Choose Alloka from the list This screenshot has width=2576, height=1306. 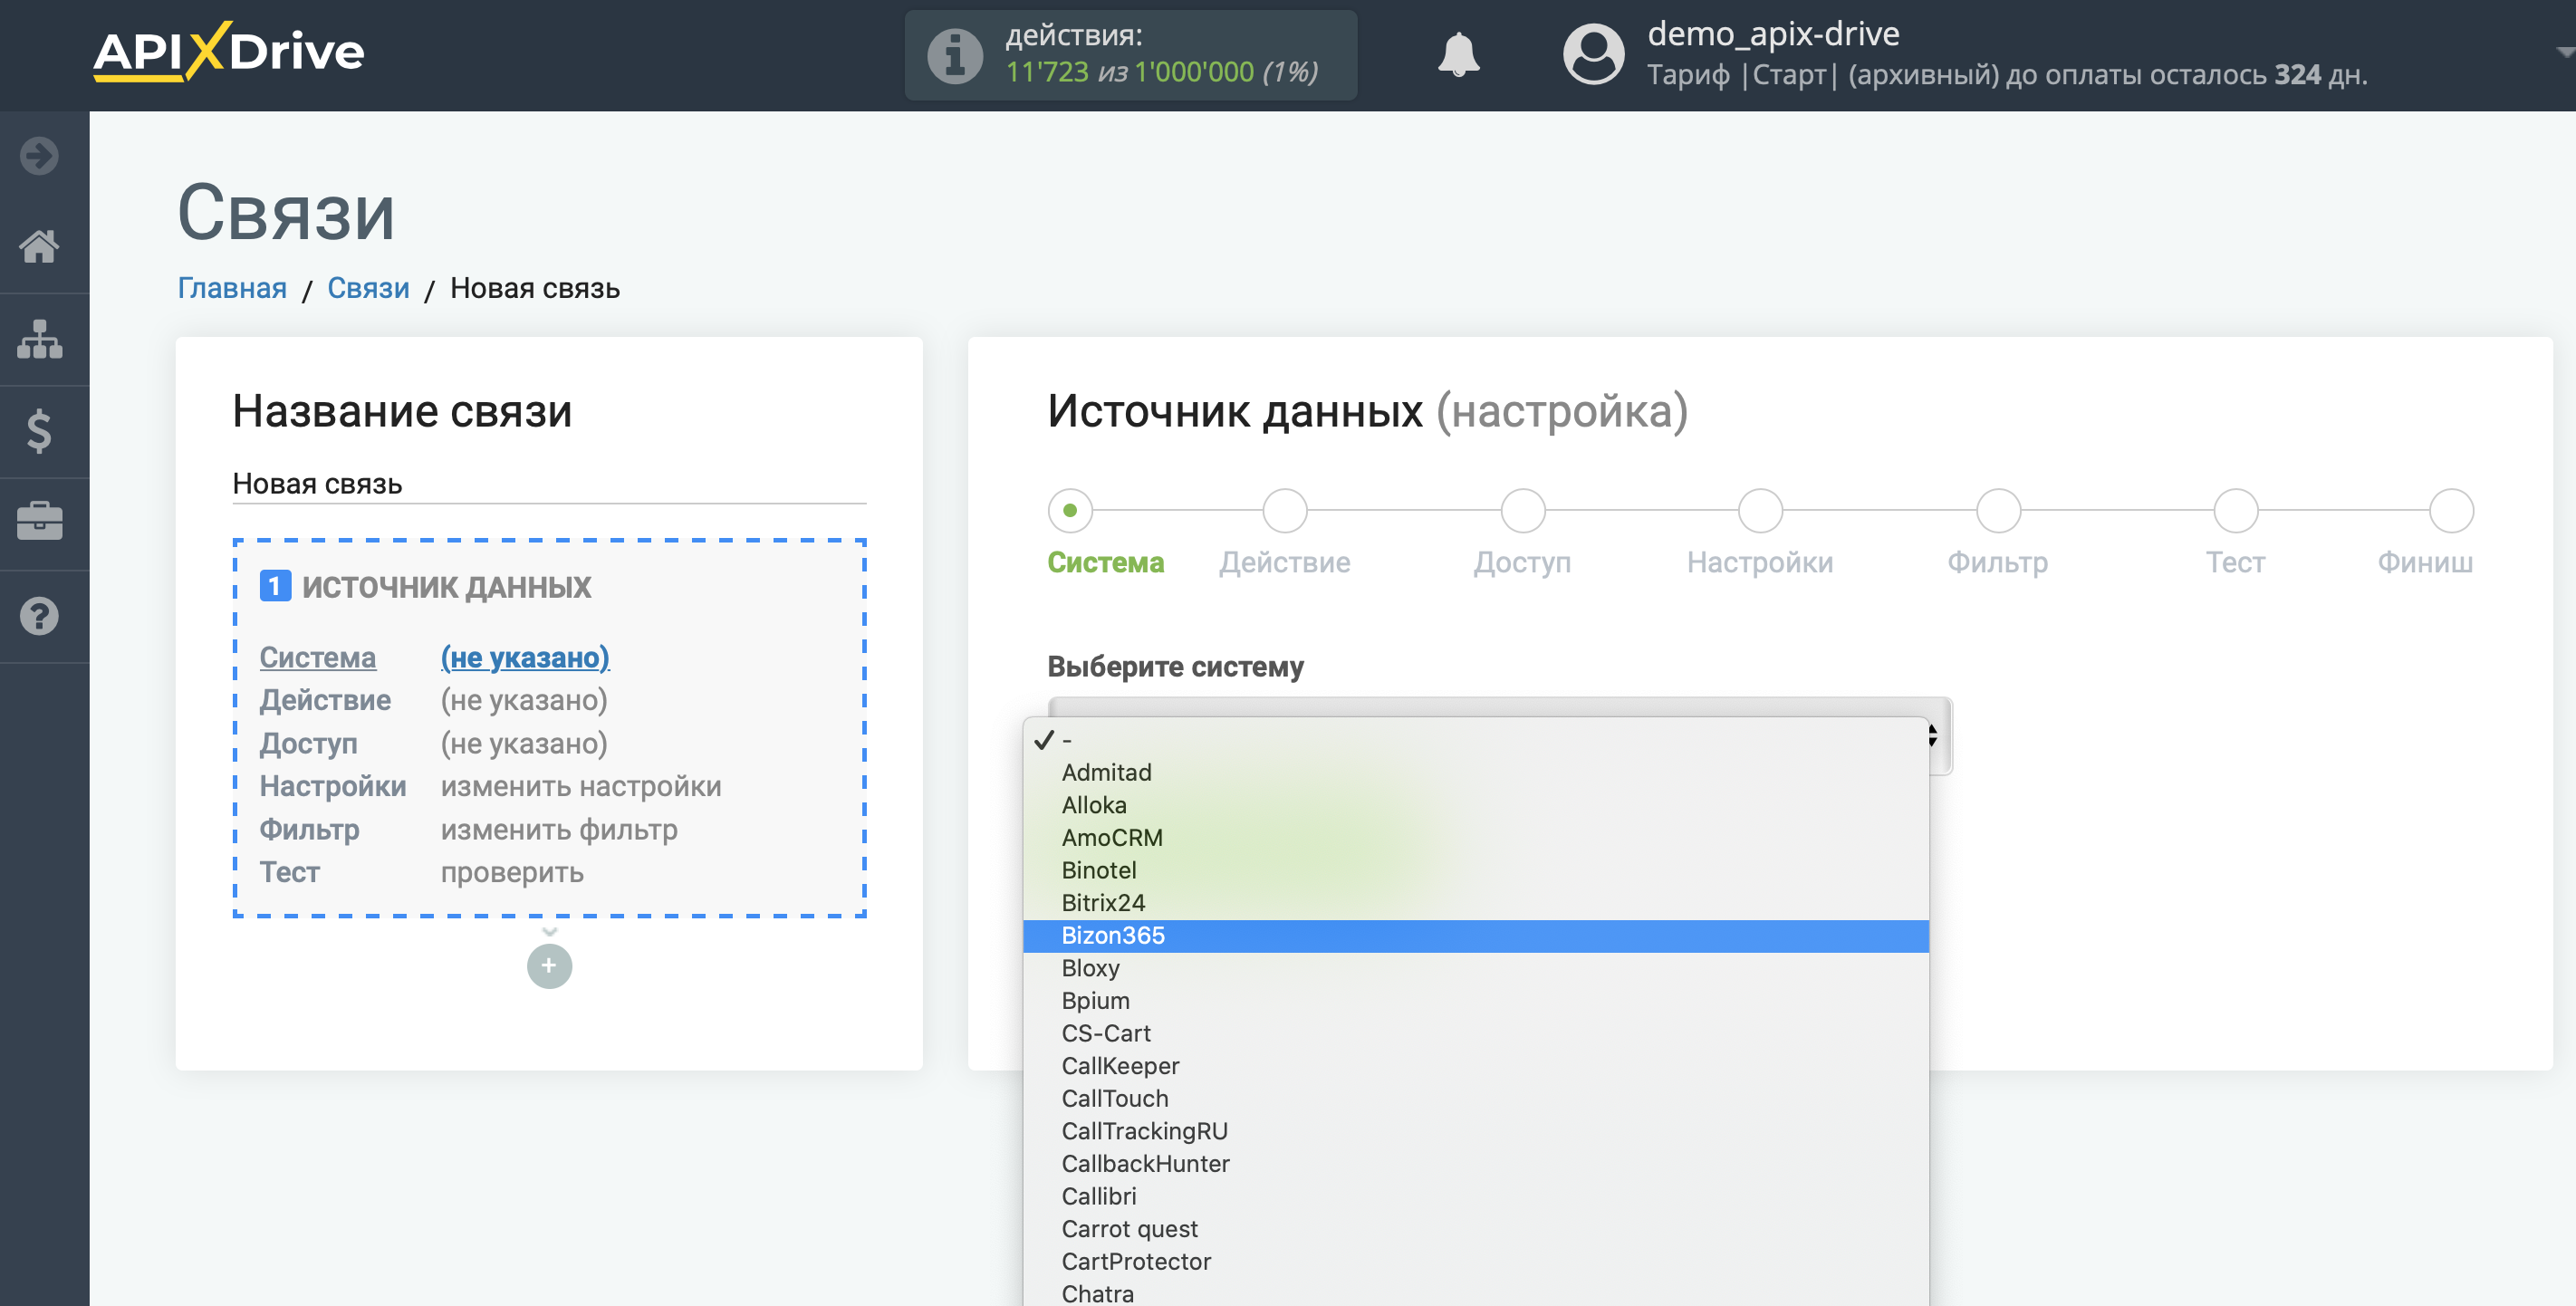[1476, 805]
